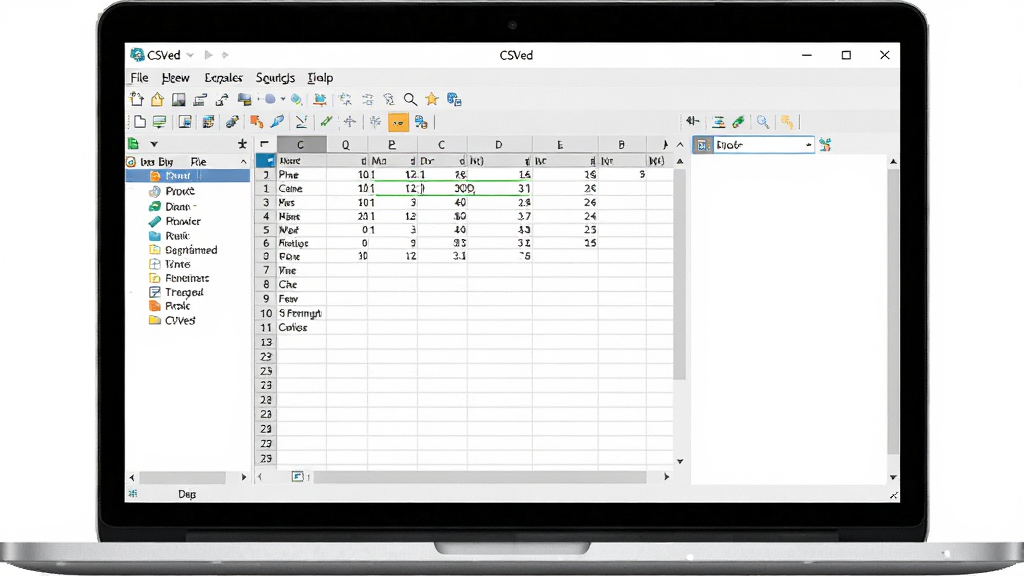
Task: Open the Hеew menu next to File
Action: [175, 78]
